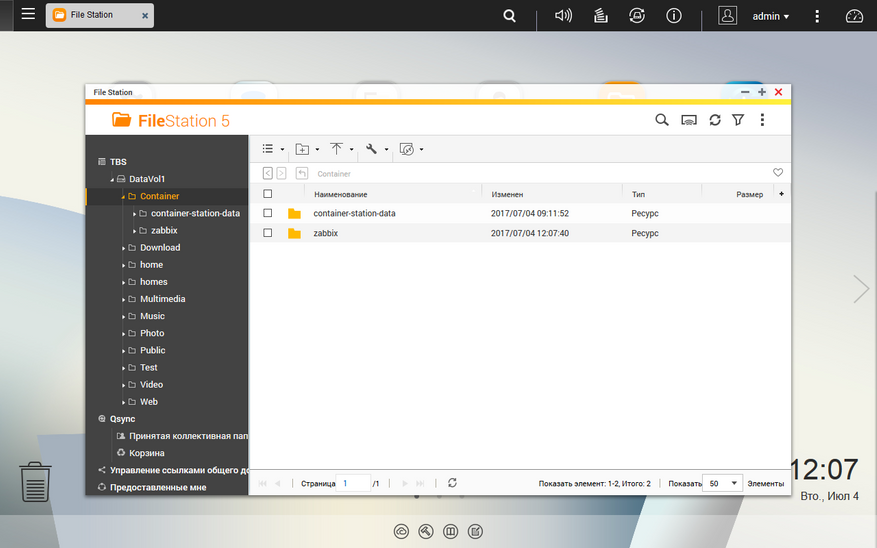Viewport: 877px width, 548px height.
Task: Sort by the Изменен column header
Action: [x=507, y=194]
